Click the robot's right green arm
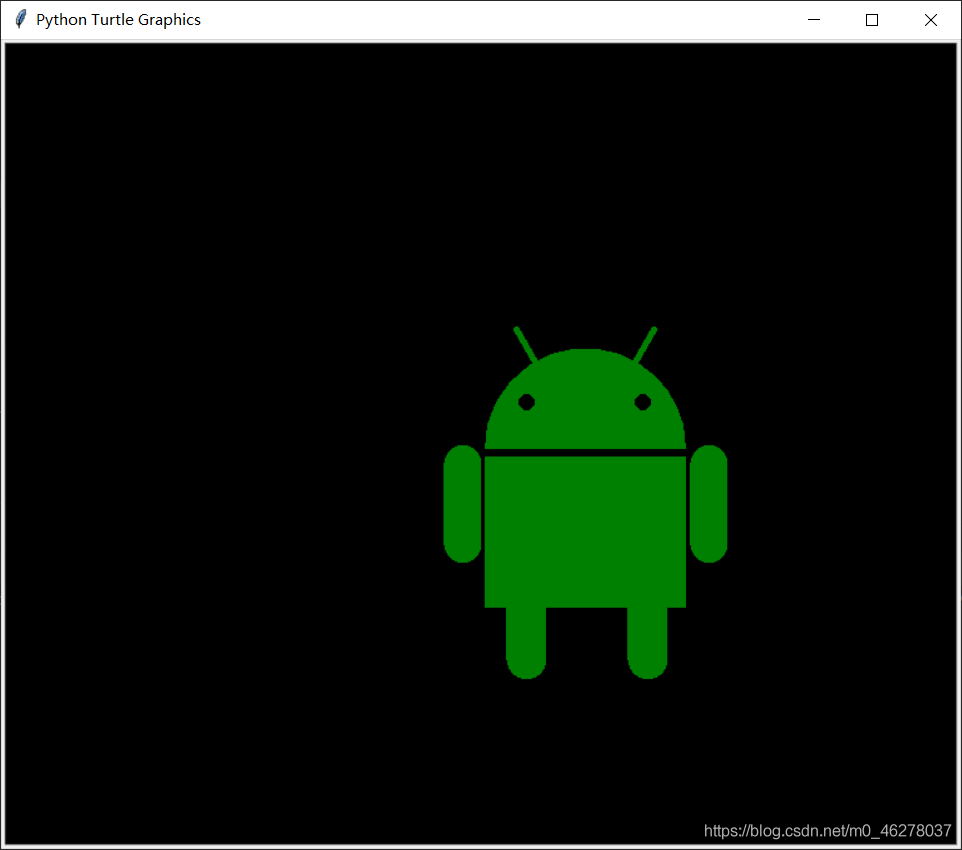The image size is (962, 850). coord(708,503)
